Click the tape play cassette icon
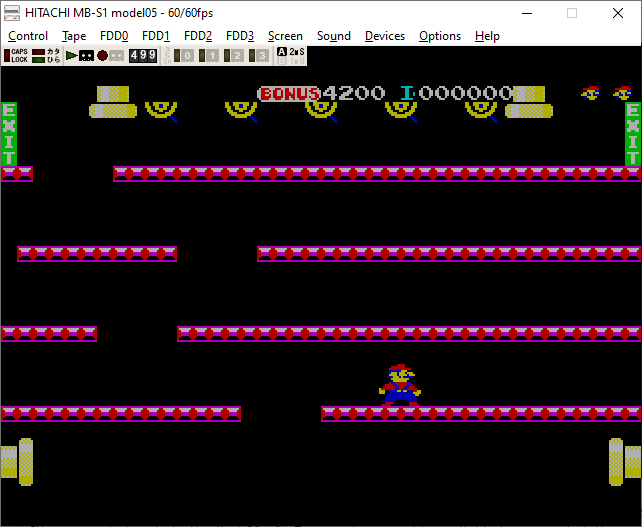The image size is (642, 527). coord(80,55)
